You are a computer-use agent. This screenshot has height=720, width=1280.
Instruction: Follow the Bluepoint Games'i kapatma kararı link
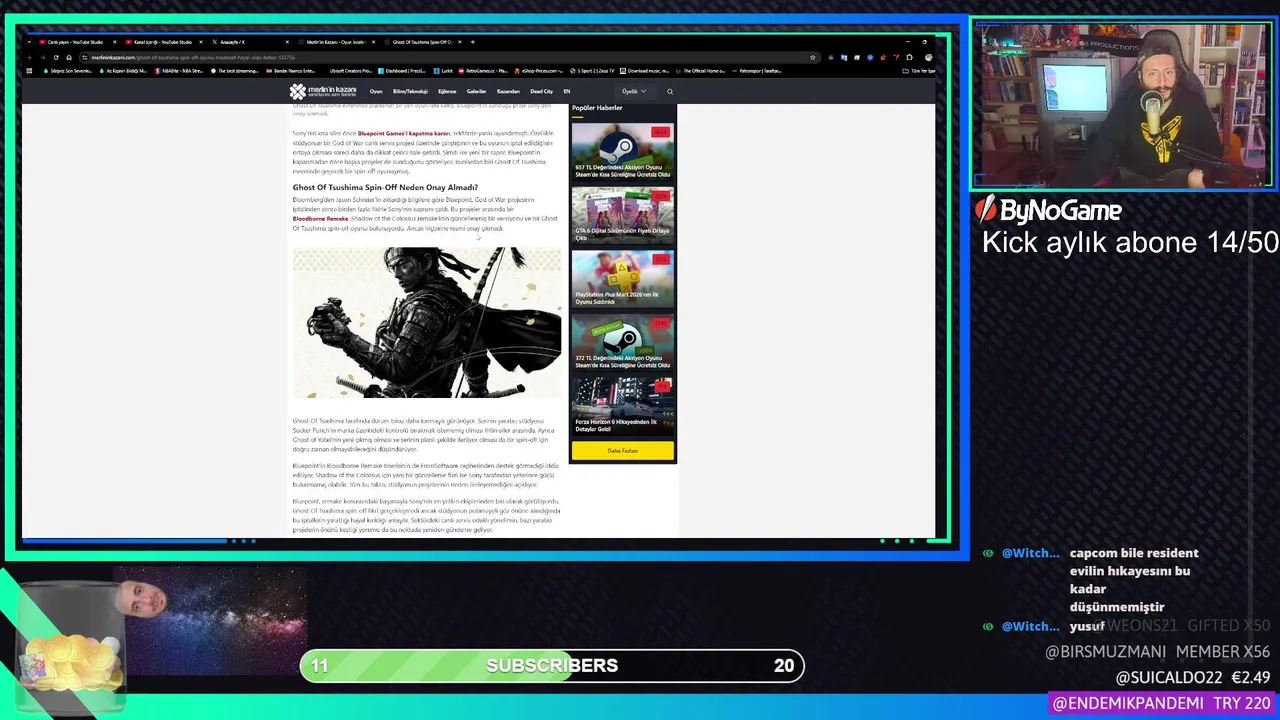pyautogui.click(x=404, y=133)
